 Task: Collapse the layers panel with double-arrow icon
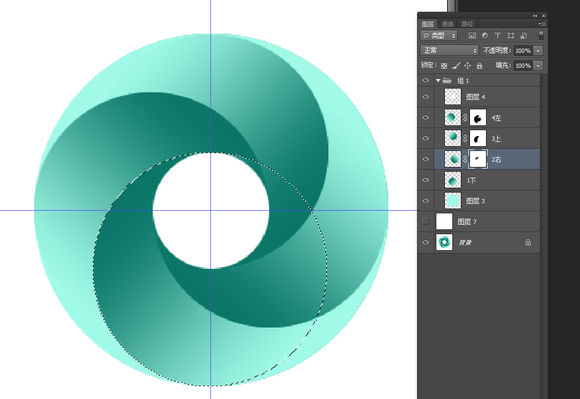pos(535,16)
